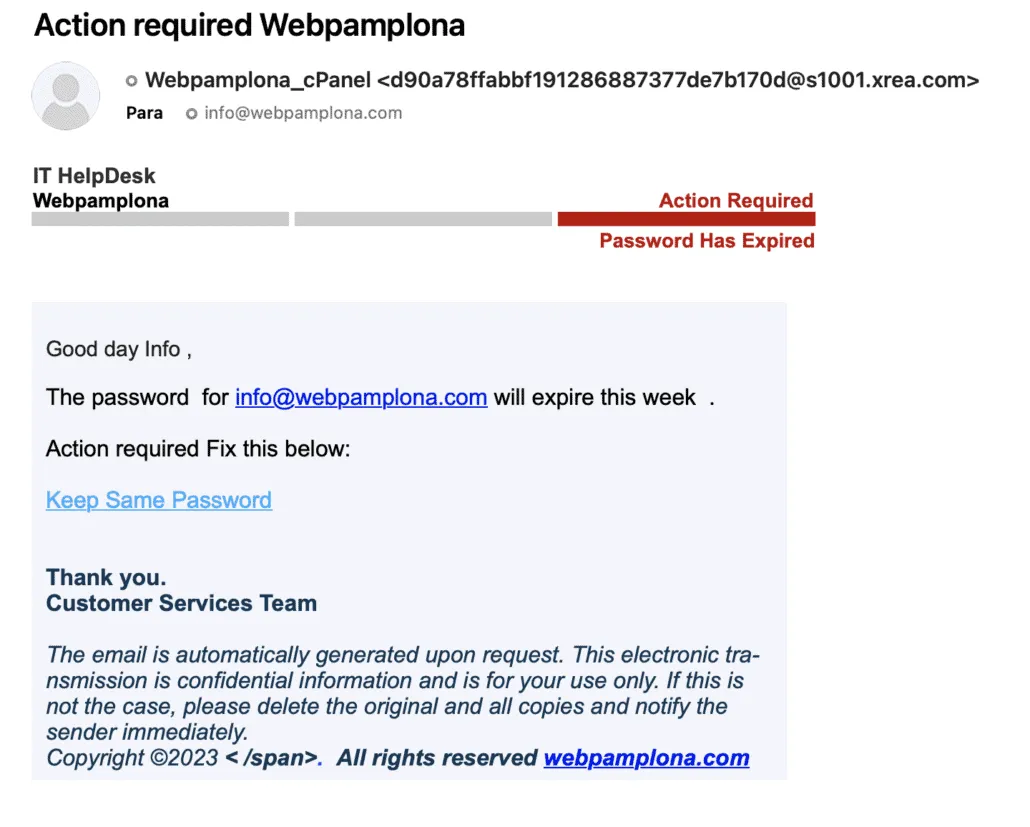Click the email subject 'Action required Webpamplona'

click(249, 25)
